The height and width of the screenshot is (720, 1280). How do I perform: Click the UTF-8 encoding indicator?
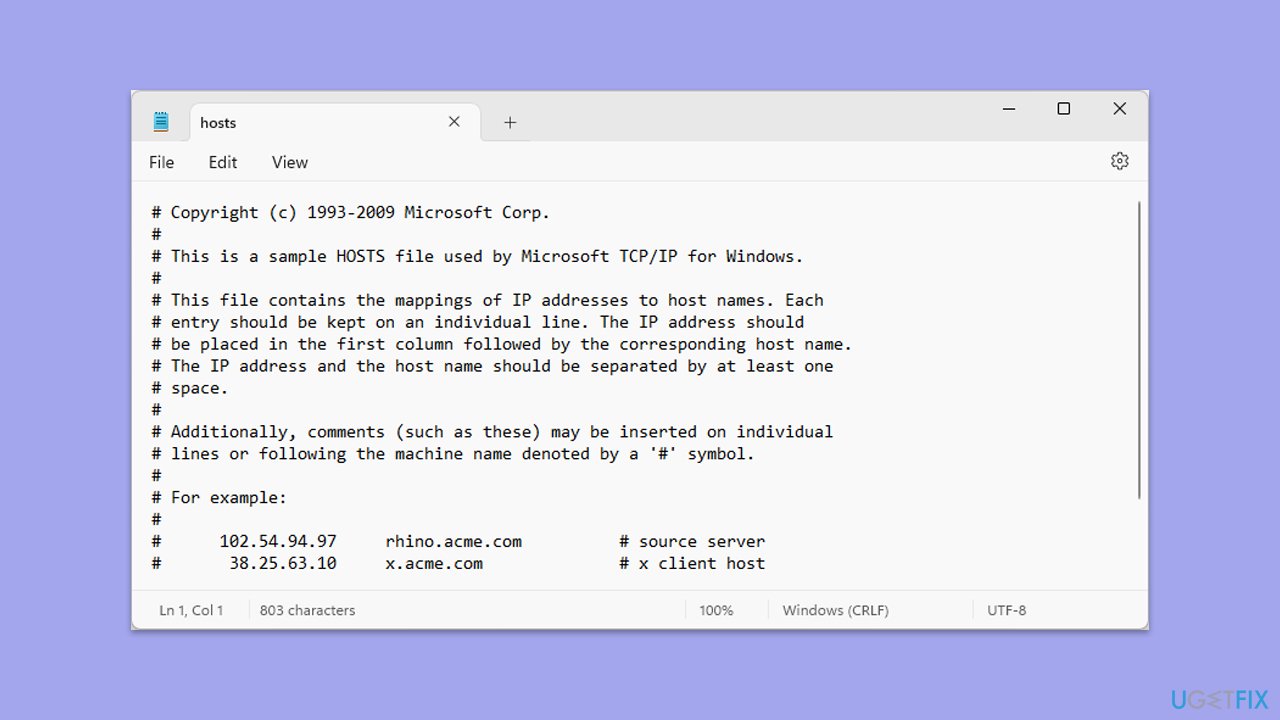coord(1006,610)
